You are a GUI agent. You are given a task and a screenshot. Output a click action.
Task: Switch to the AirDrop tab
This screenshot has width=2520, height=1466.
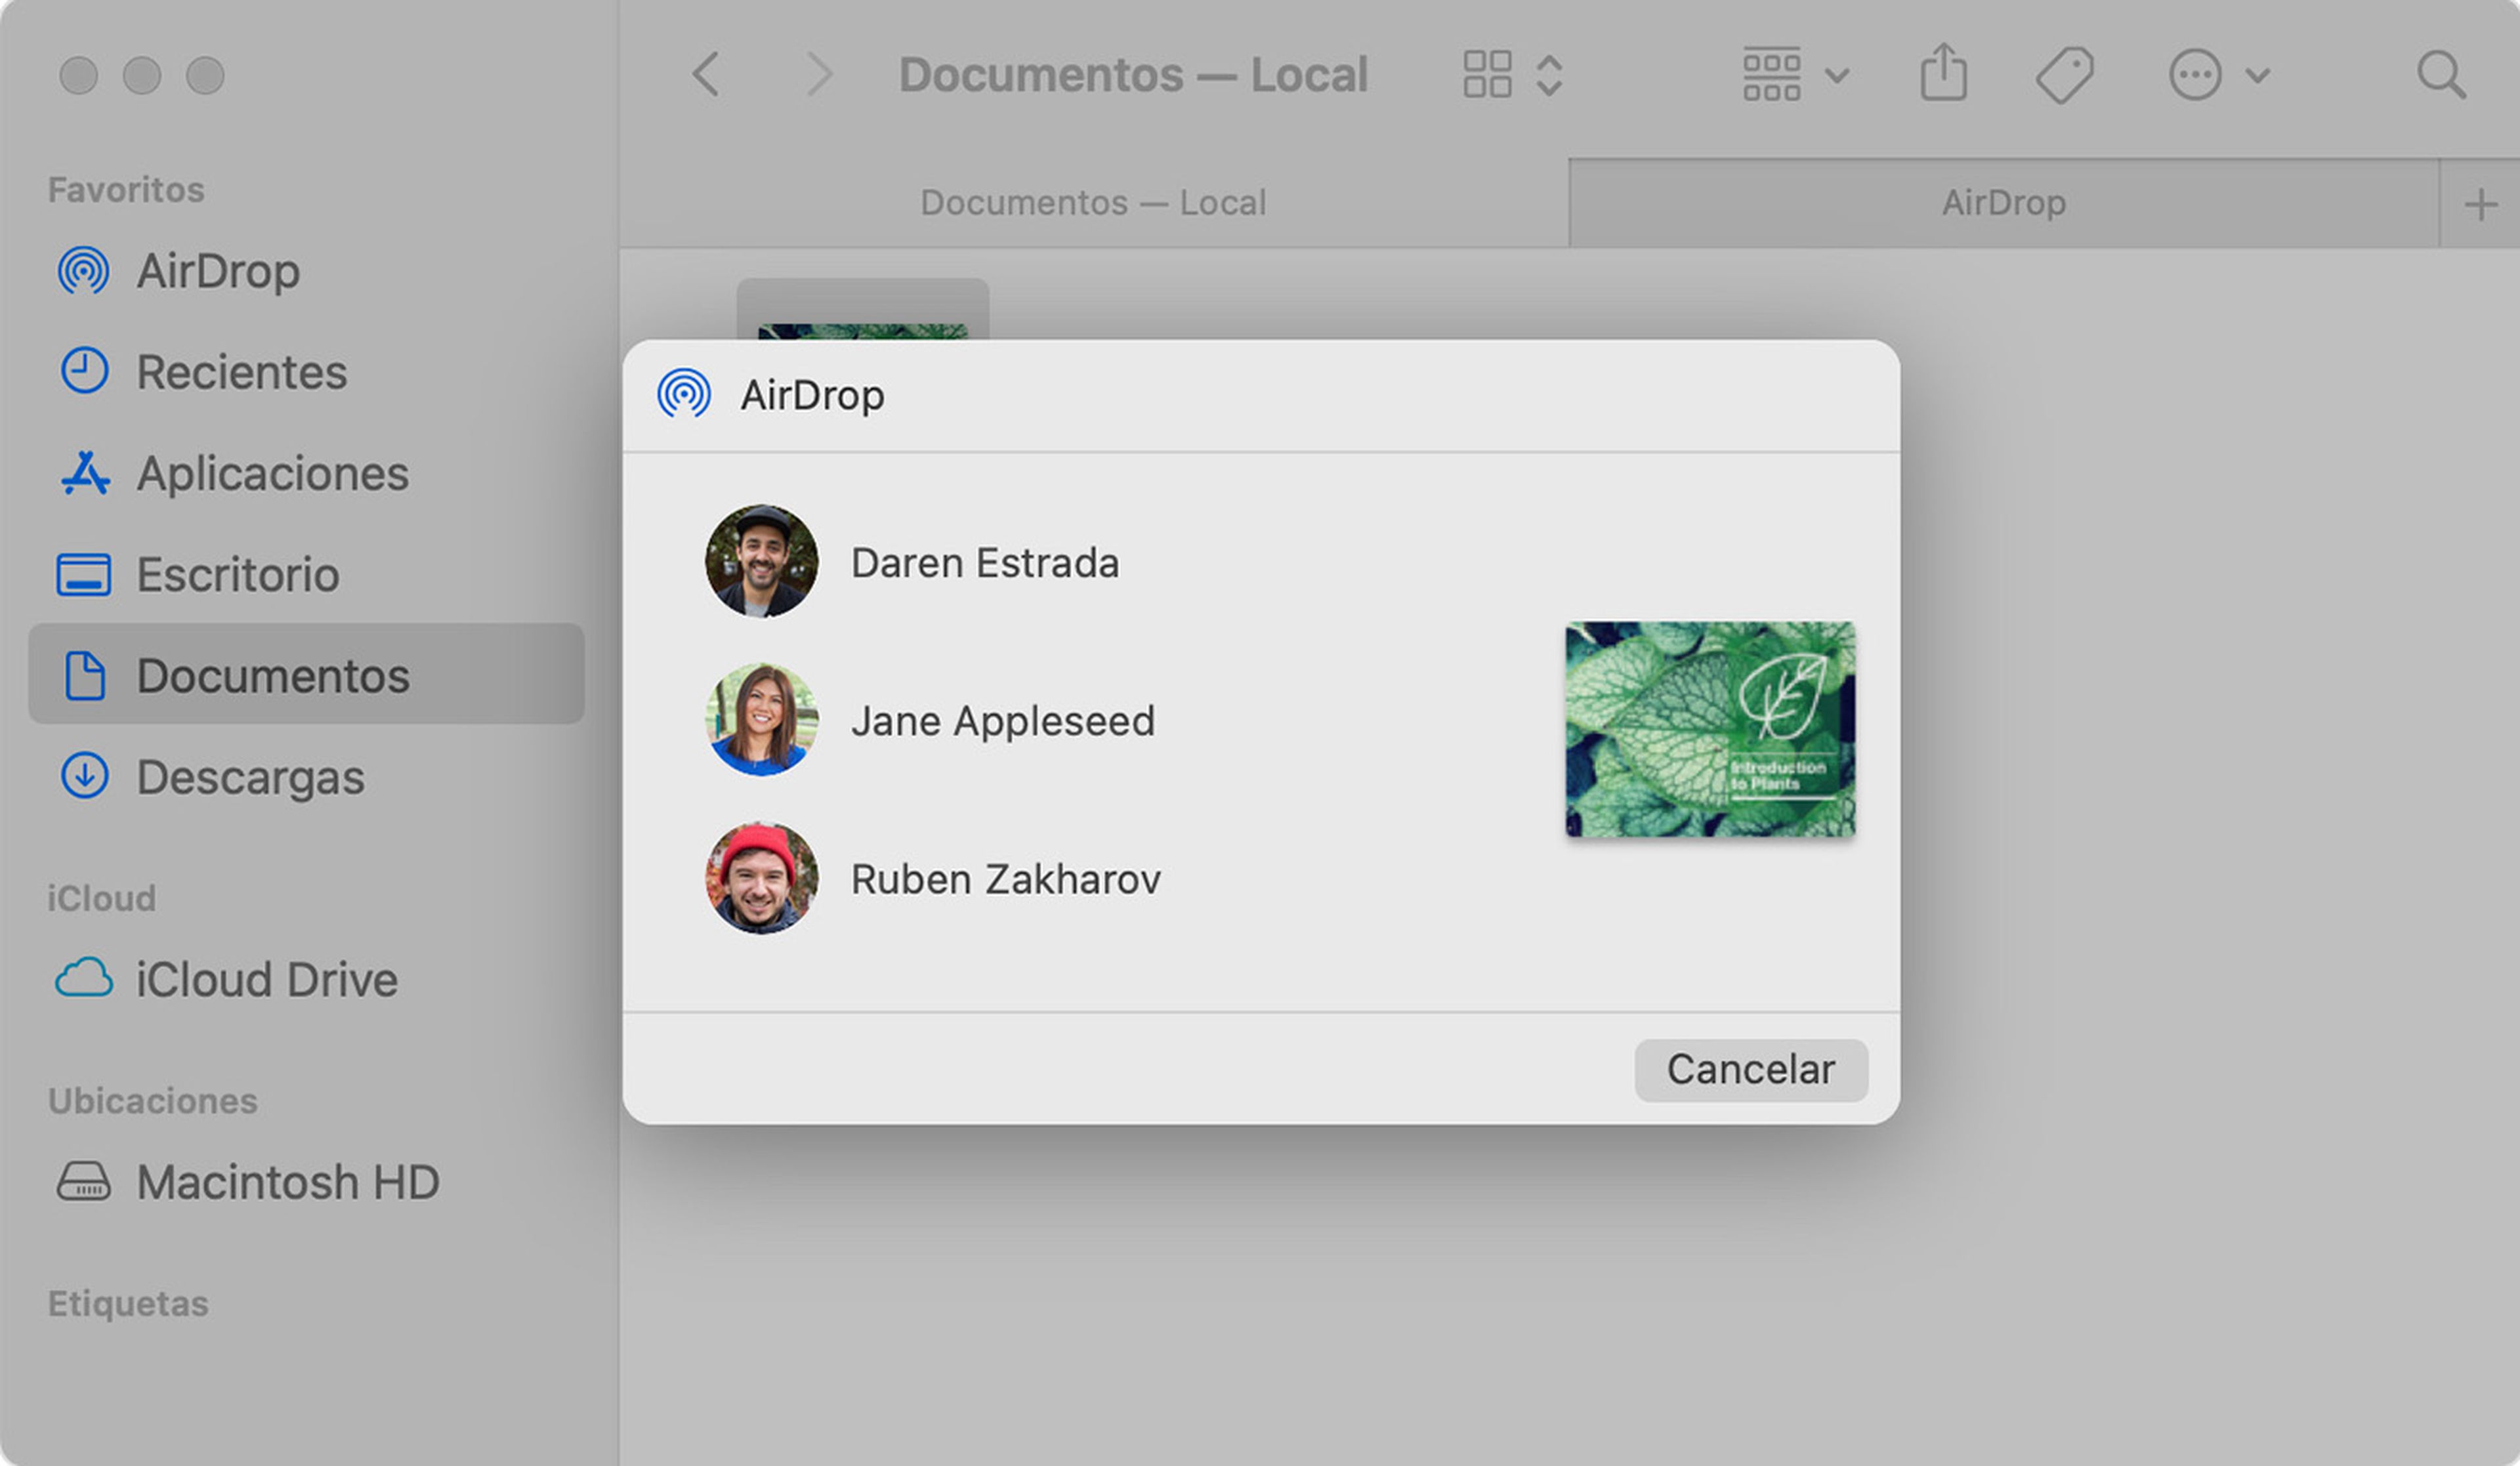2004,201
